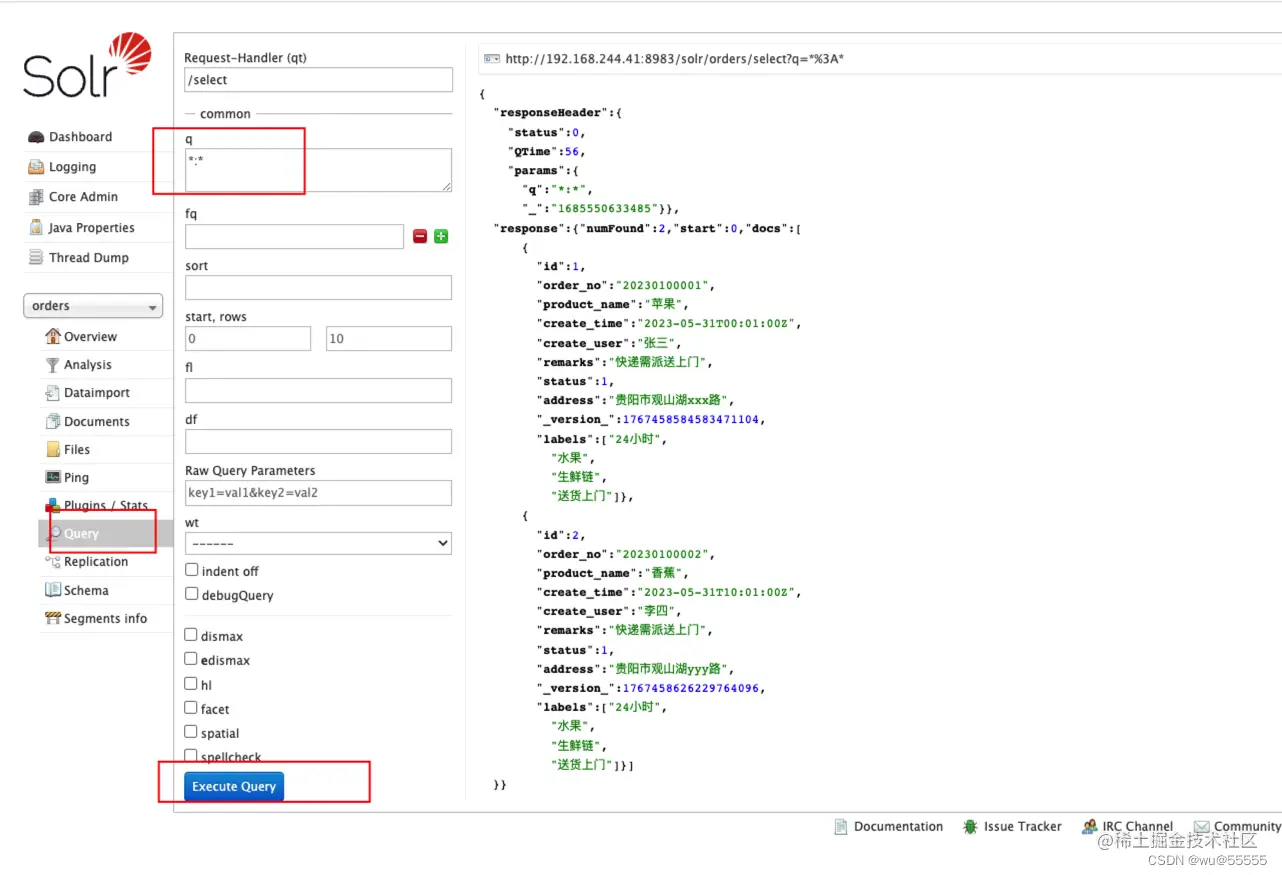Click the sort input field

pos(318,288)
